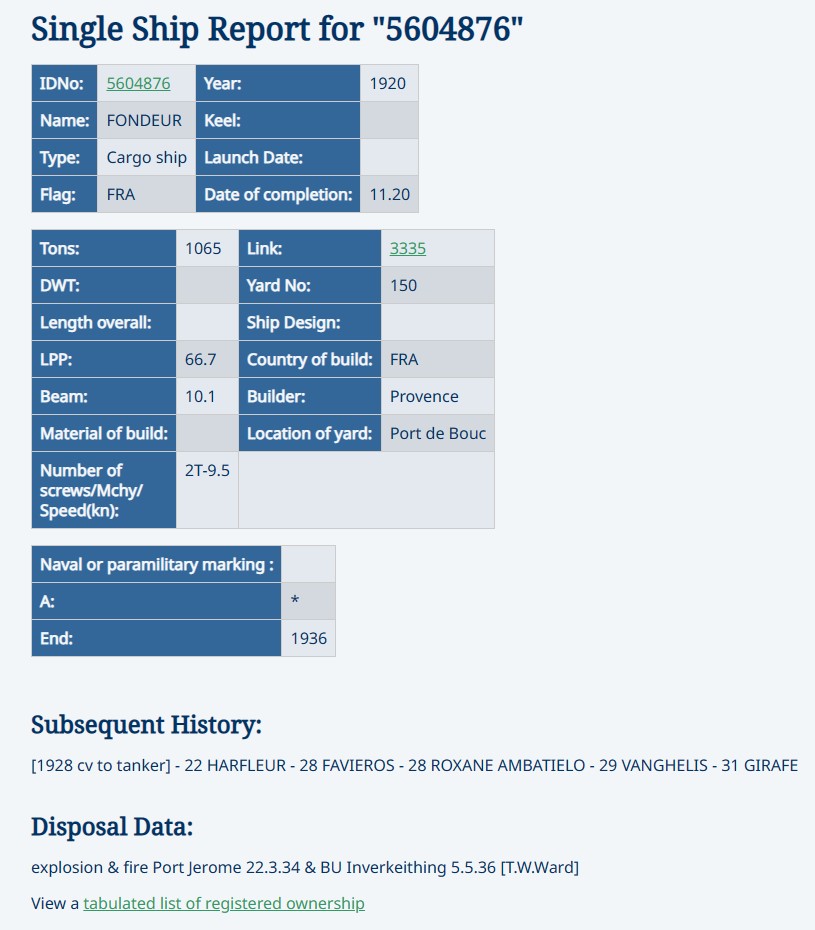Image resolution: width=815 pixels, height=930 pixels.
Task: Select the date of completion value 11.20
Action: point(389,195)
